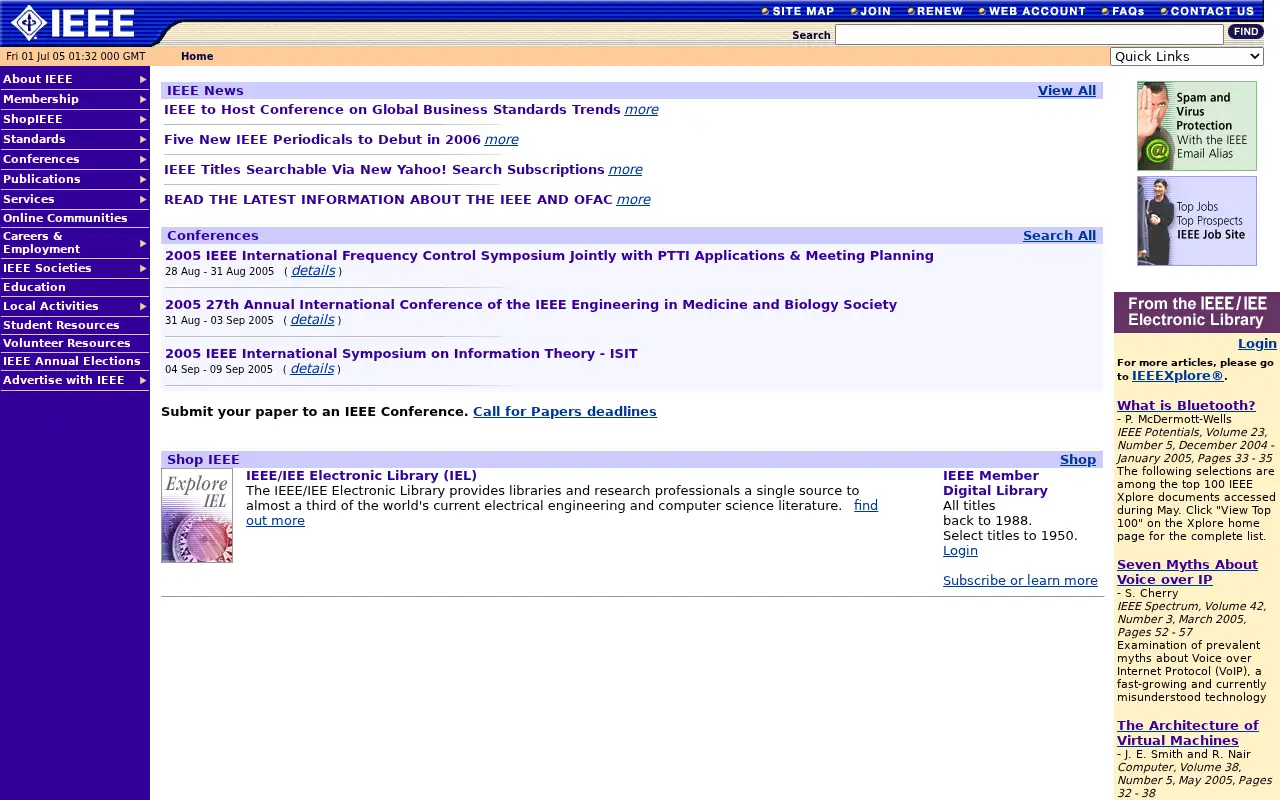This screenshot has height=800, width=1280.
Task: Open the IEEEXplore link
Action: (x=1177, y=376)
